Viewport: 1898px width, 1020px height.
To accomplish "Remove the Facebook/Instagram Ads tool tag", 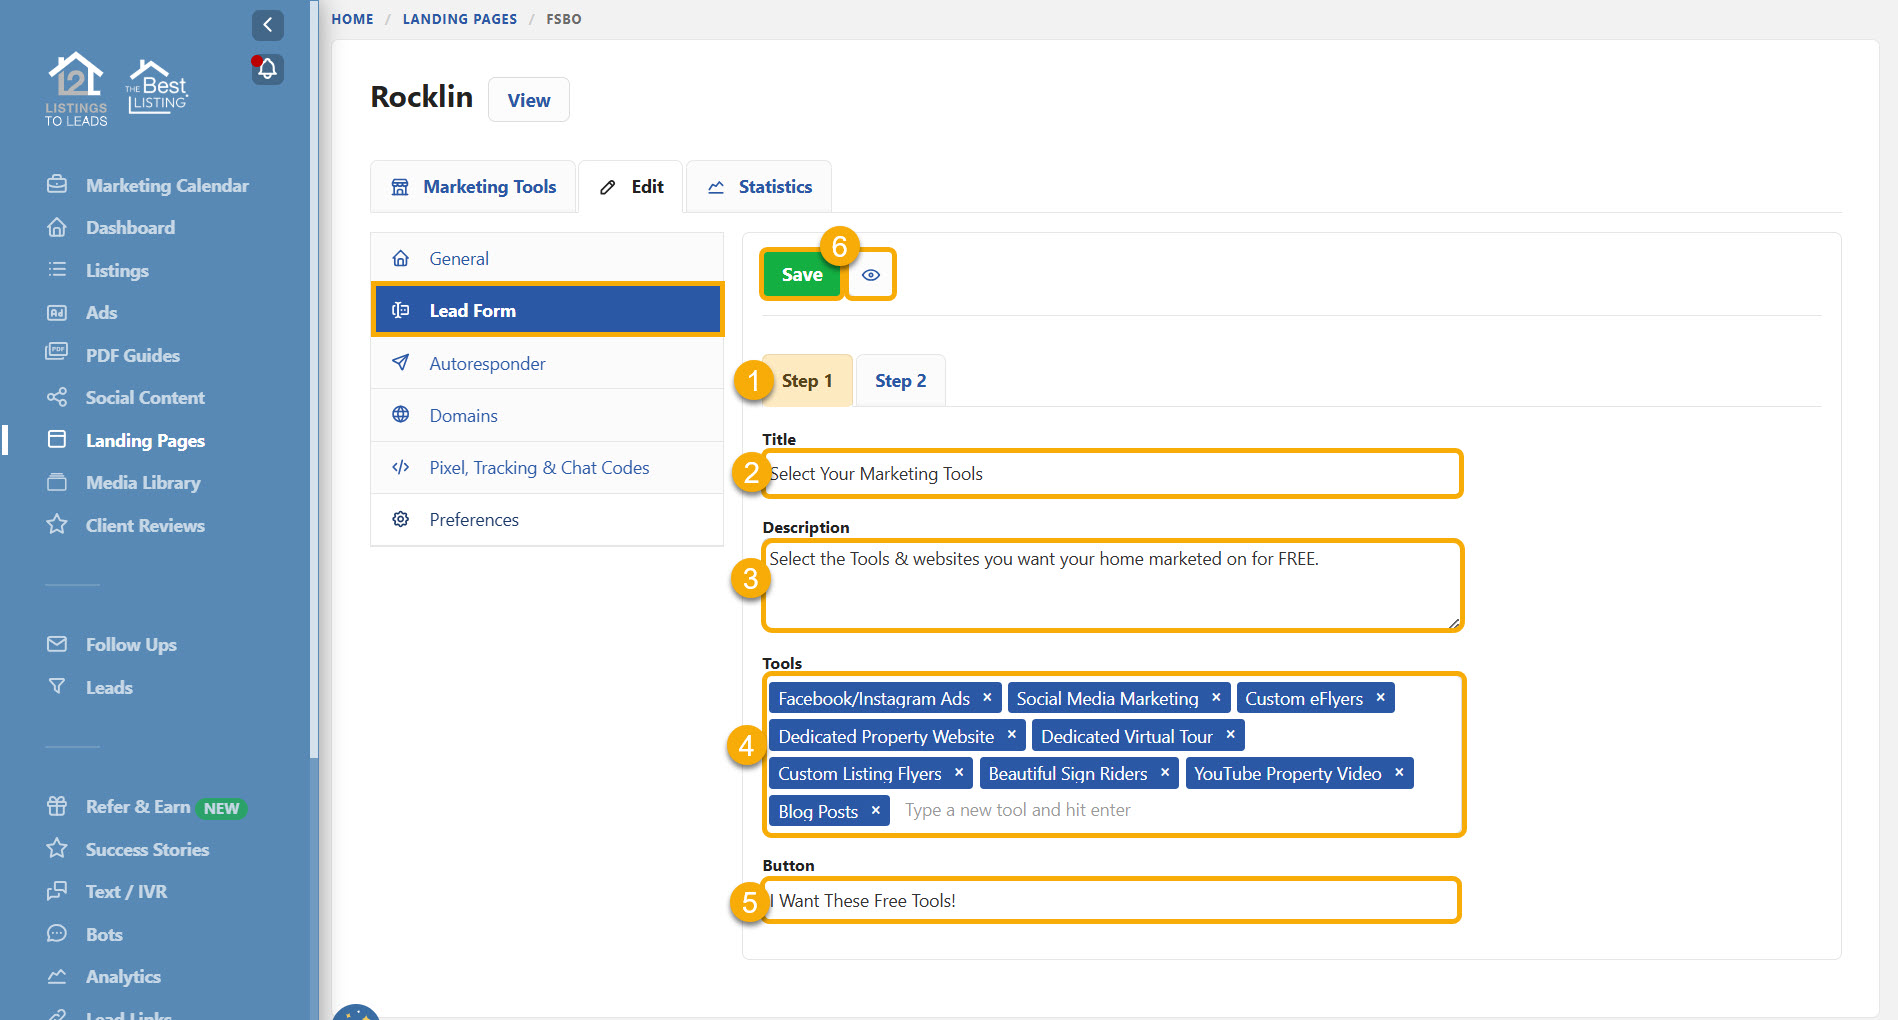I will (x=987, y=698).
